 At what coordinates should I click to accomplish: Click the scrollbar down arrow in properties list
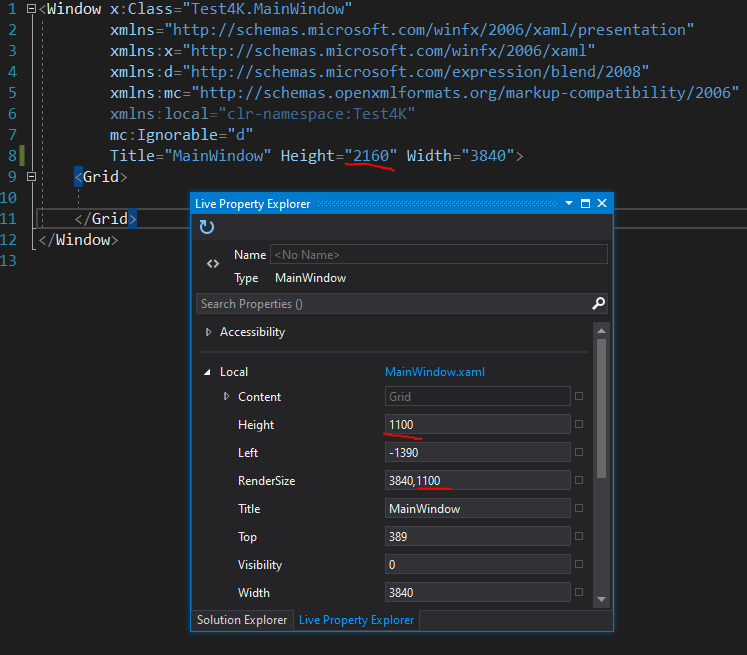[601, 599]
